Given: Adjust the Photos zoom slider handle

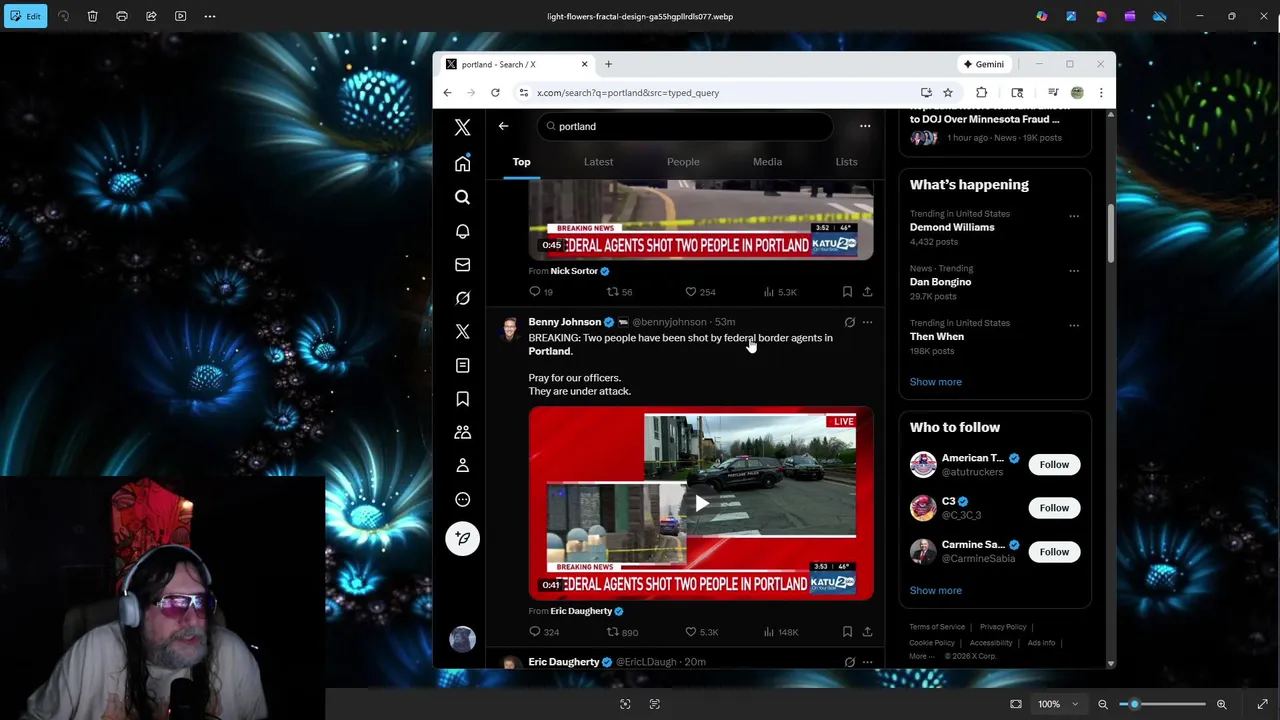Looking at the screenshot, I should (1134, 704).
